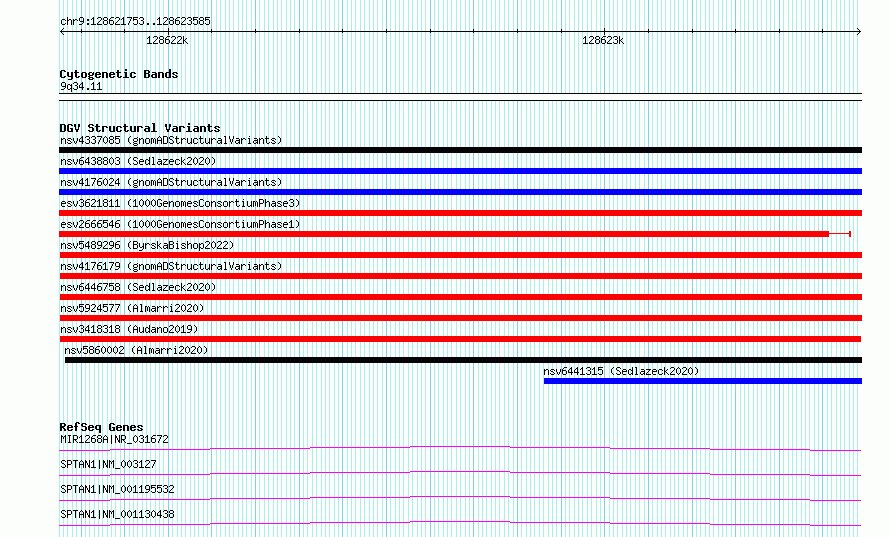
Task: Click the DGV Structural Variants track title
Action: [x=140, y=128]
